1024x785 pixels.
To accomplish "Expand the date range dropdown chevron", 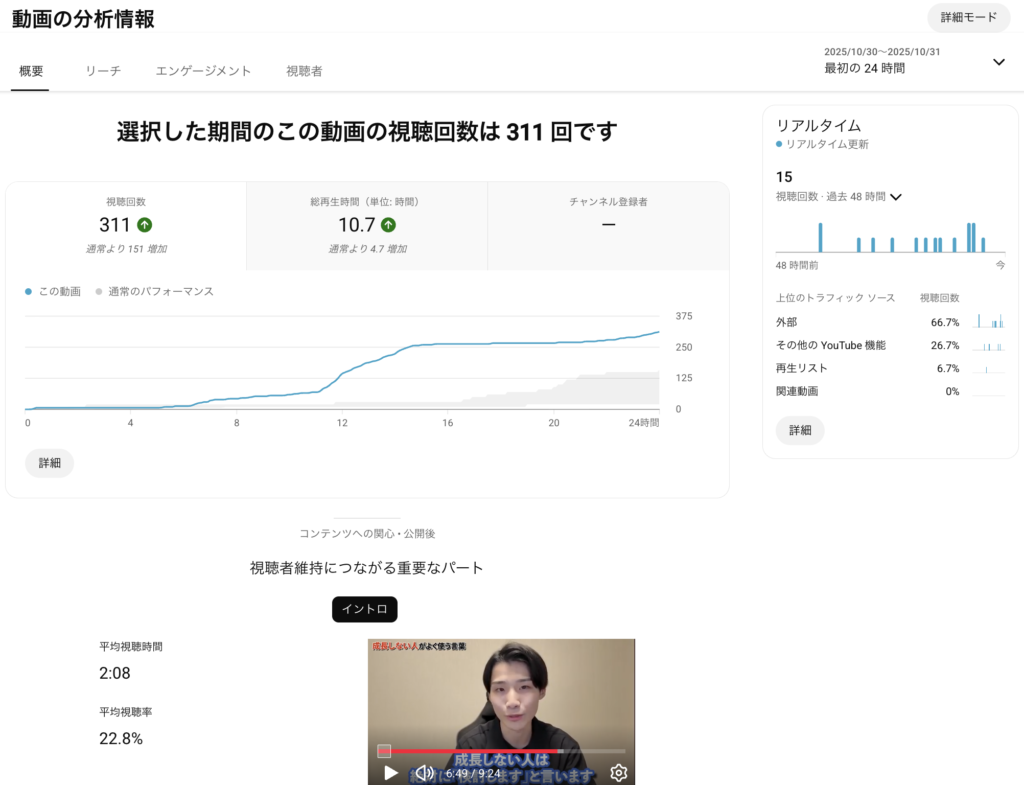I will pyautogui.click(x=998, y=62).
